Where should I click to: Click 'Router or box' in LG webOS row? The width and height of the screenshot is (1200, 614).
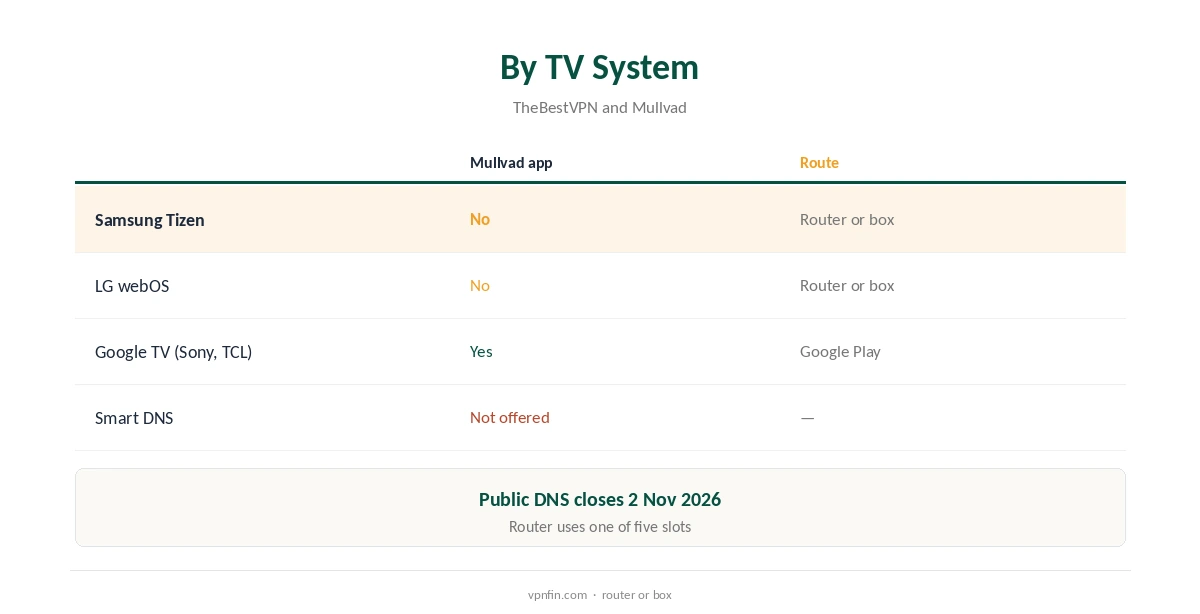click(847, 285)
